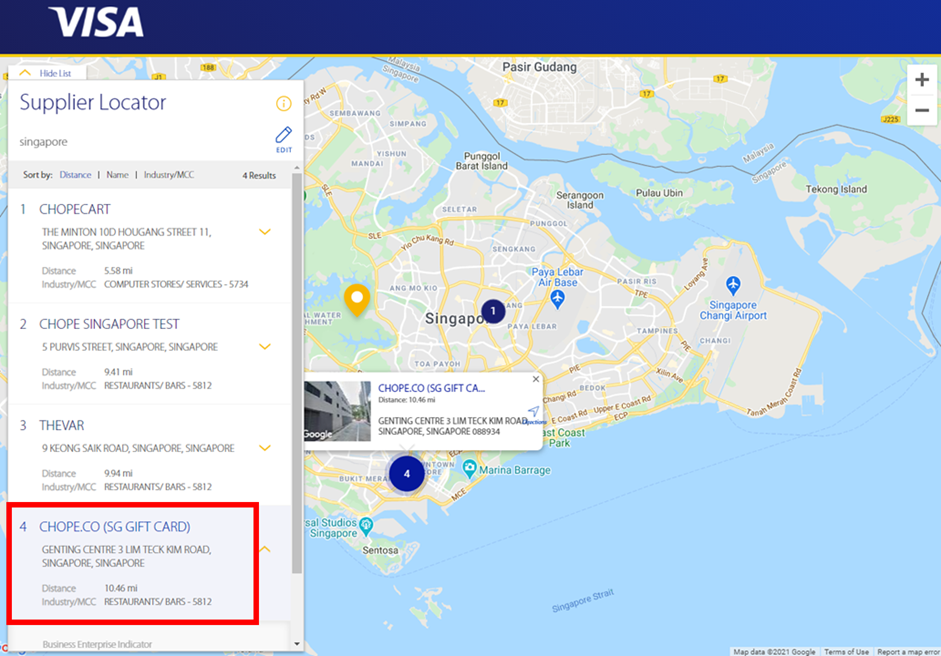The image size is (941, 656).
Task: Click RESTAURANTS/ BARS - 5812 under CHOPE SINGAPORE TEST
Action: (158, 385)
